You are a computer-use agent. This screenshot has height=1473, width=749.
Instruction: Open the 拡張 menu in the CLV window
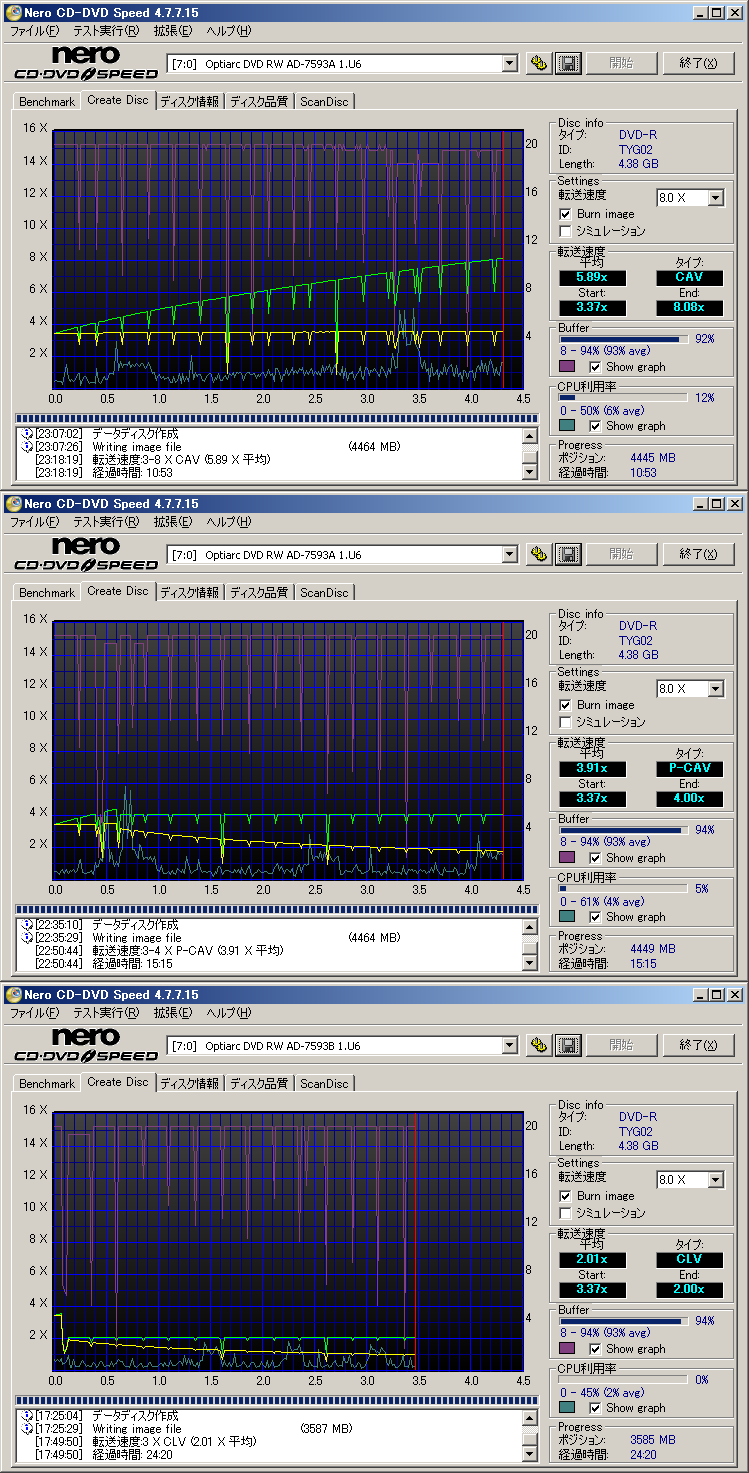coord(173,1013)
